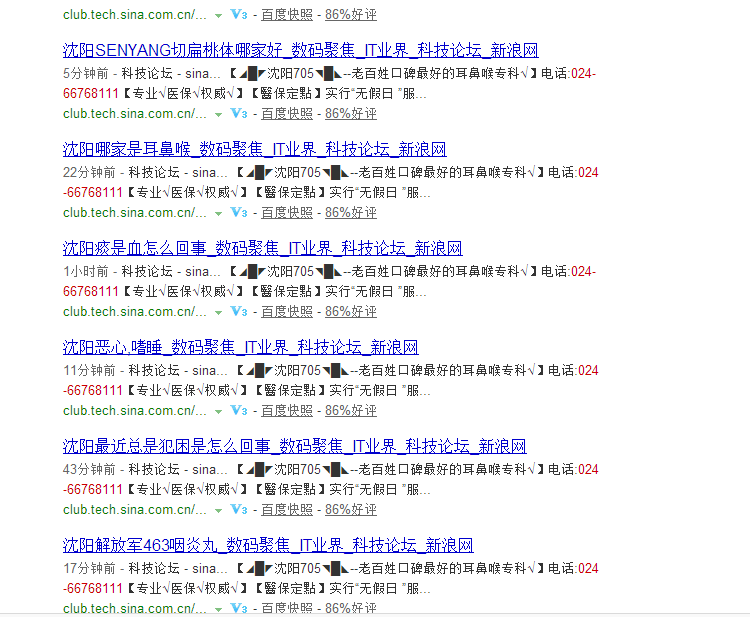View 86%好评 rating for 沈阳SENYANG切扁桃体 result

click(351, 114)
